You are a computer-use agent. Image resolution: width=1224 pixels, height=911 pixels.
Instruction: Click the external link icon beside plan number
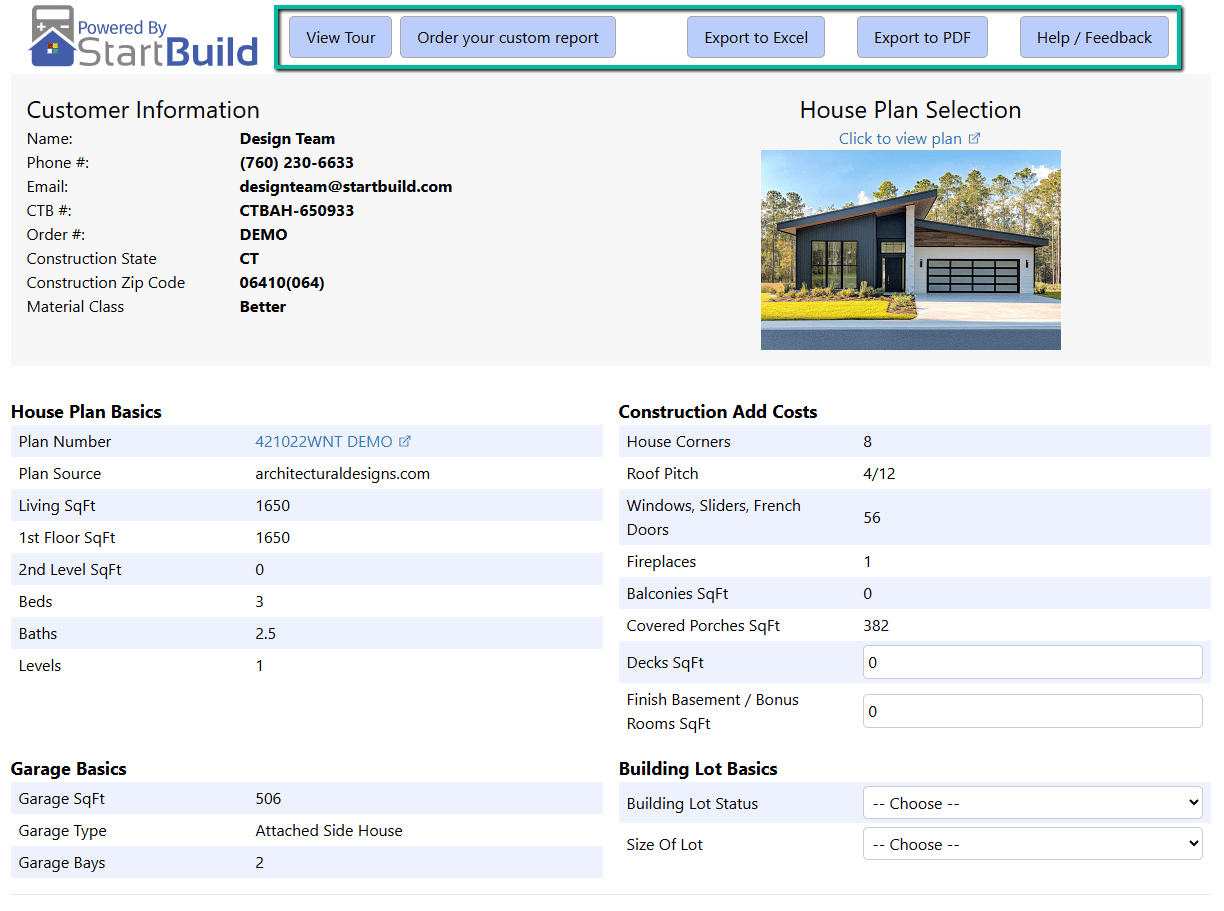pyautogui.click(x=407, y=440)
